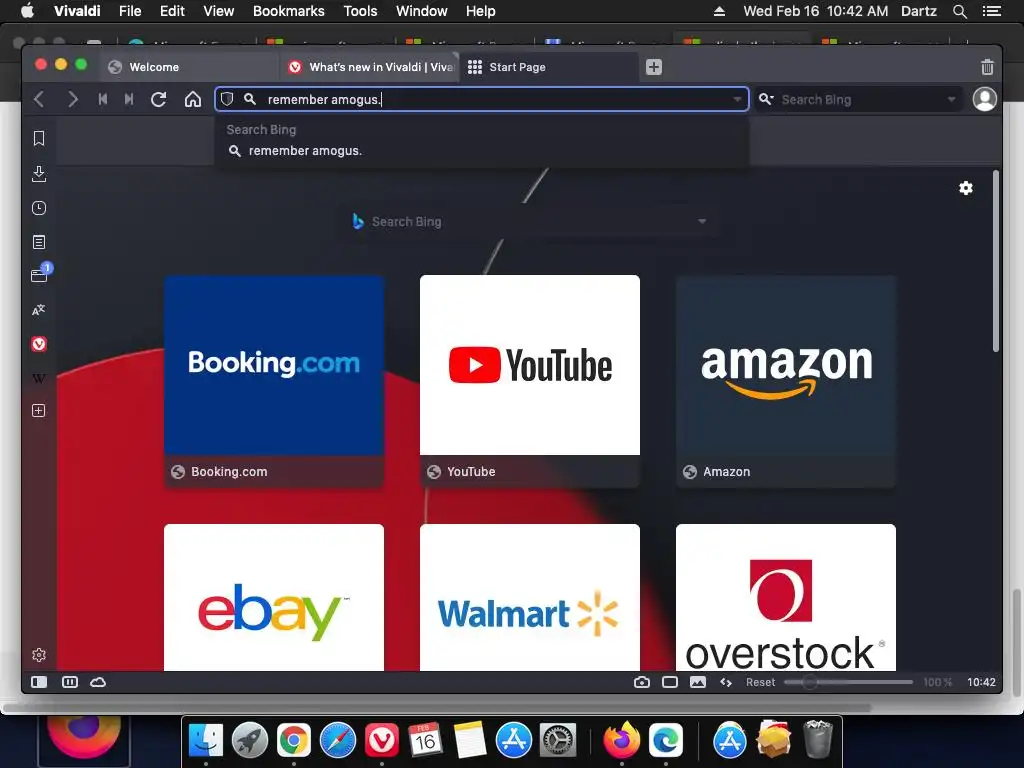
Task: Open the Window panel with badge
Action: [40, 273]
